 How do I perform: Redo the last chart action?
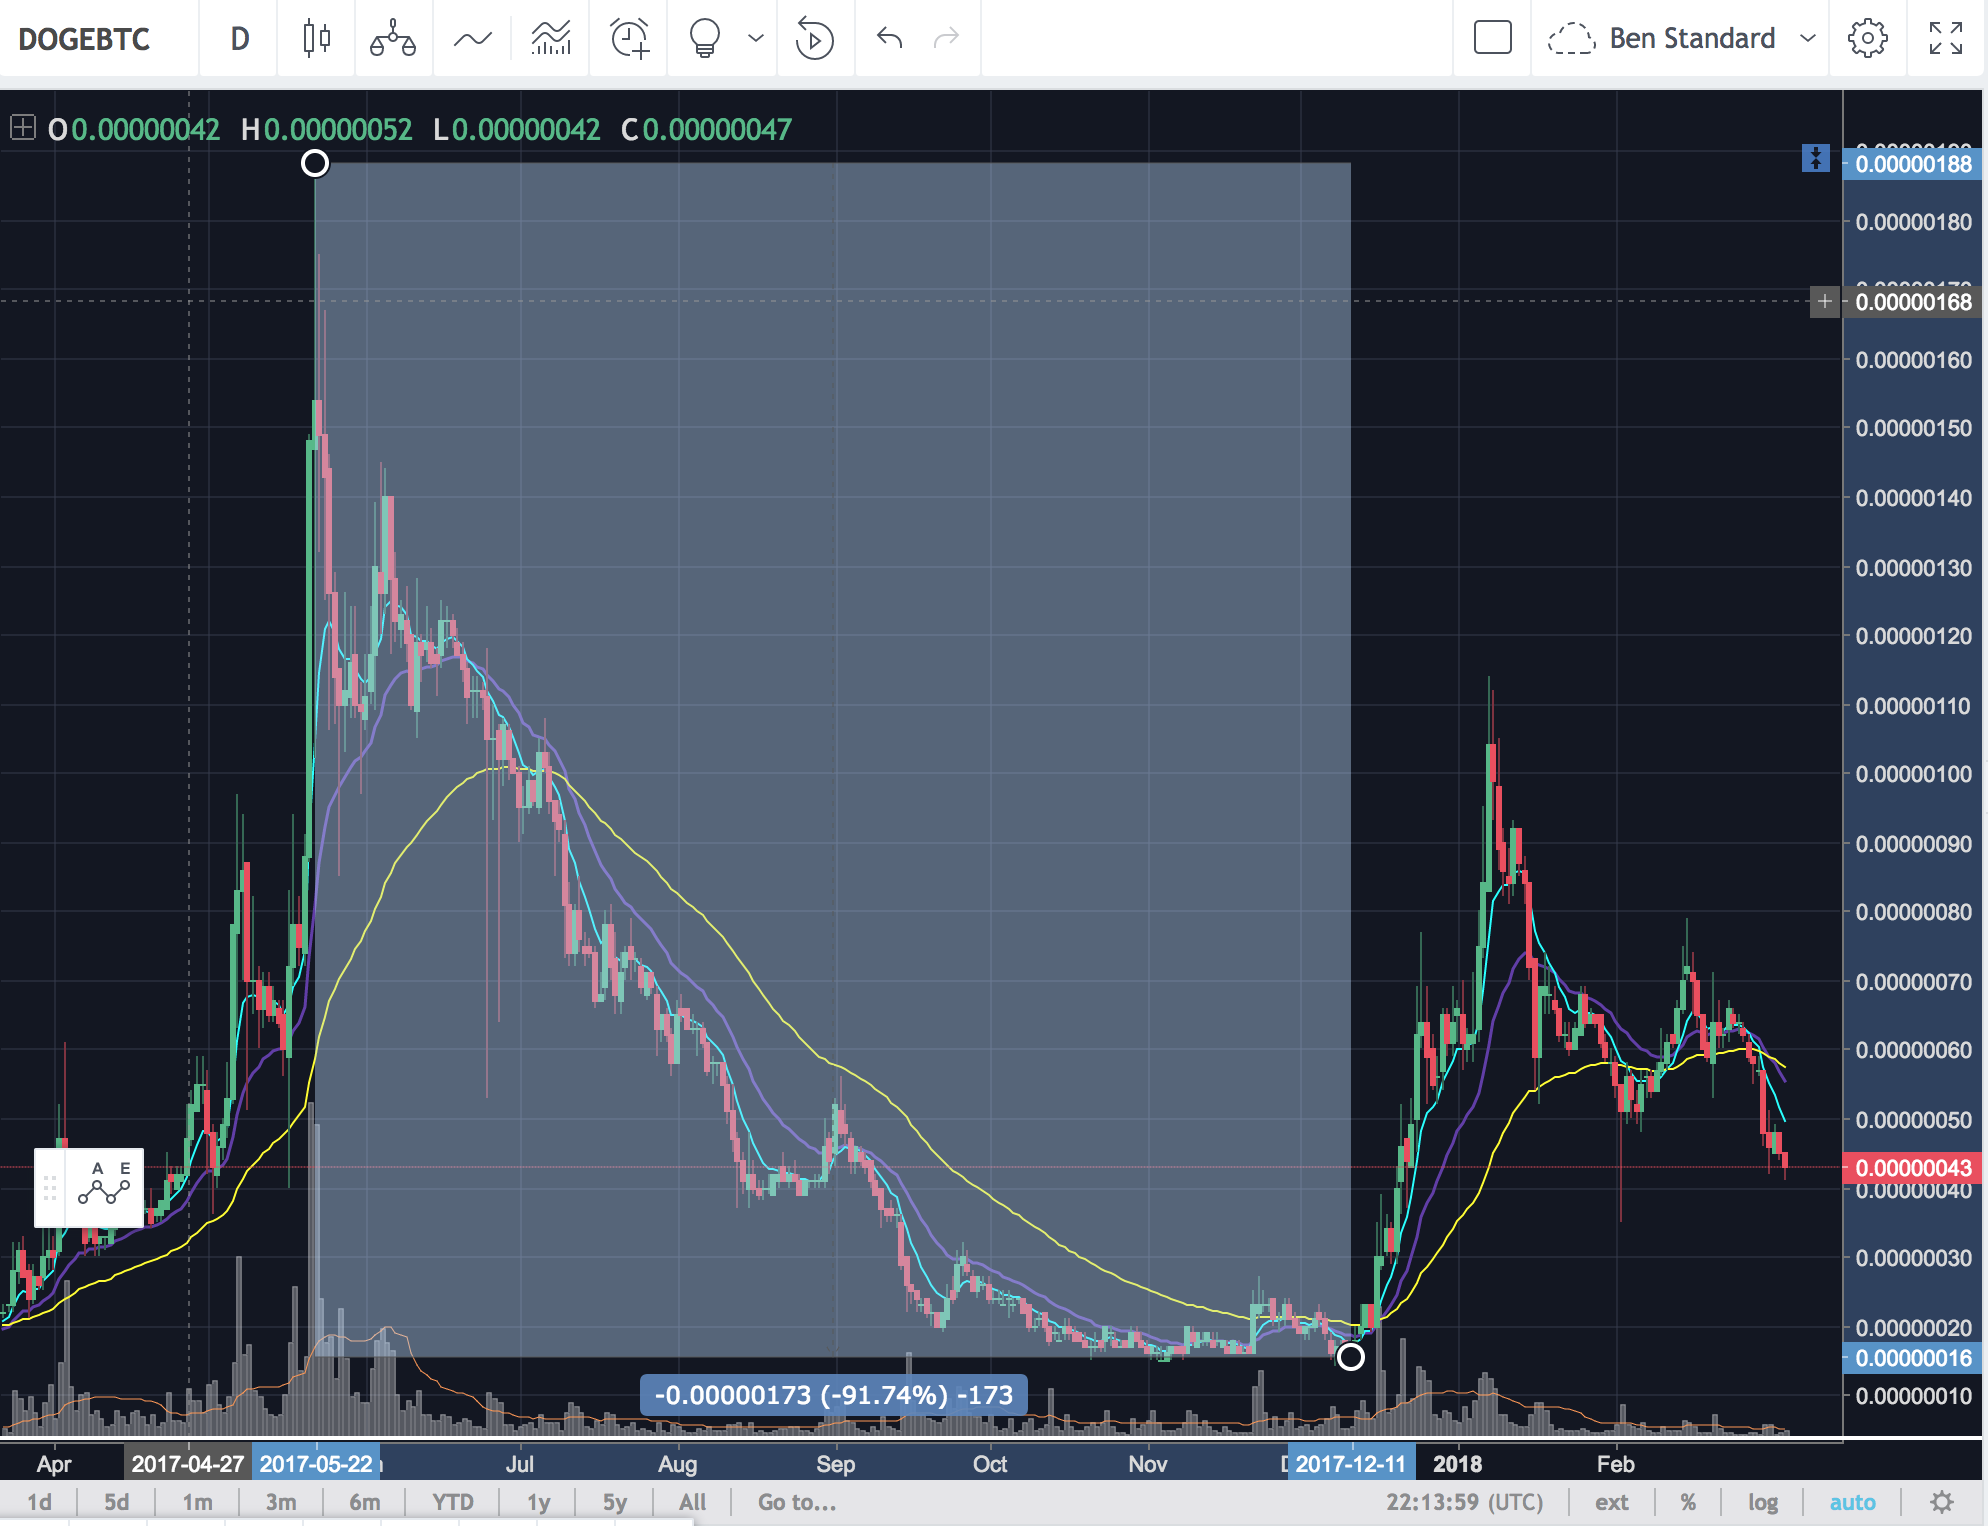click(945, 39)
